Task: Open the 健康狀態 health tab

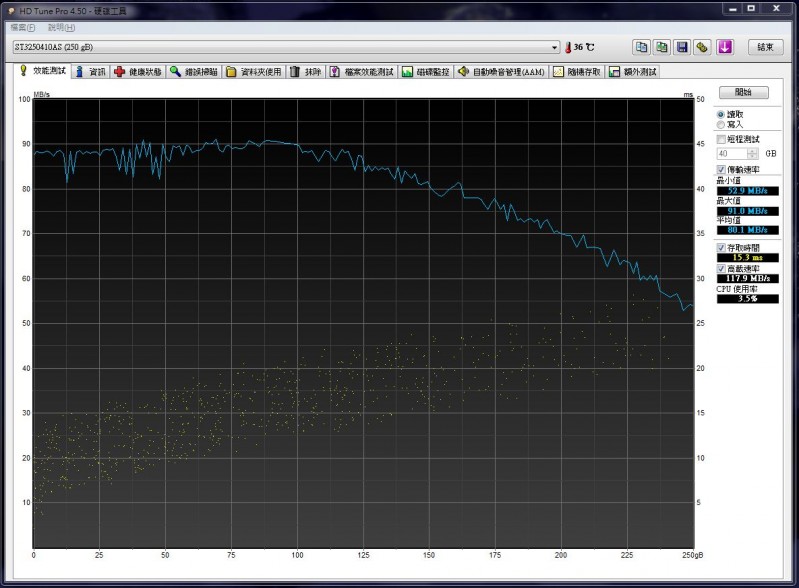Action: click(x=138, y=72)
